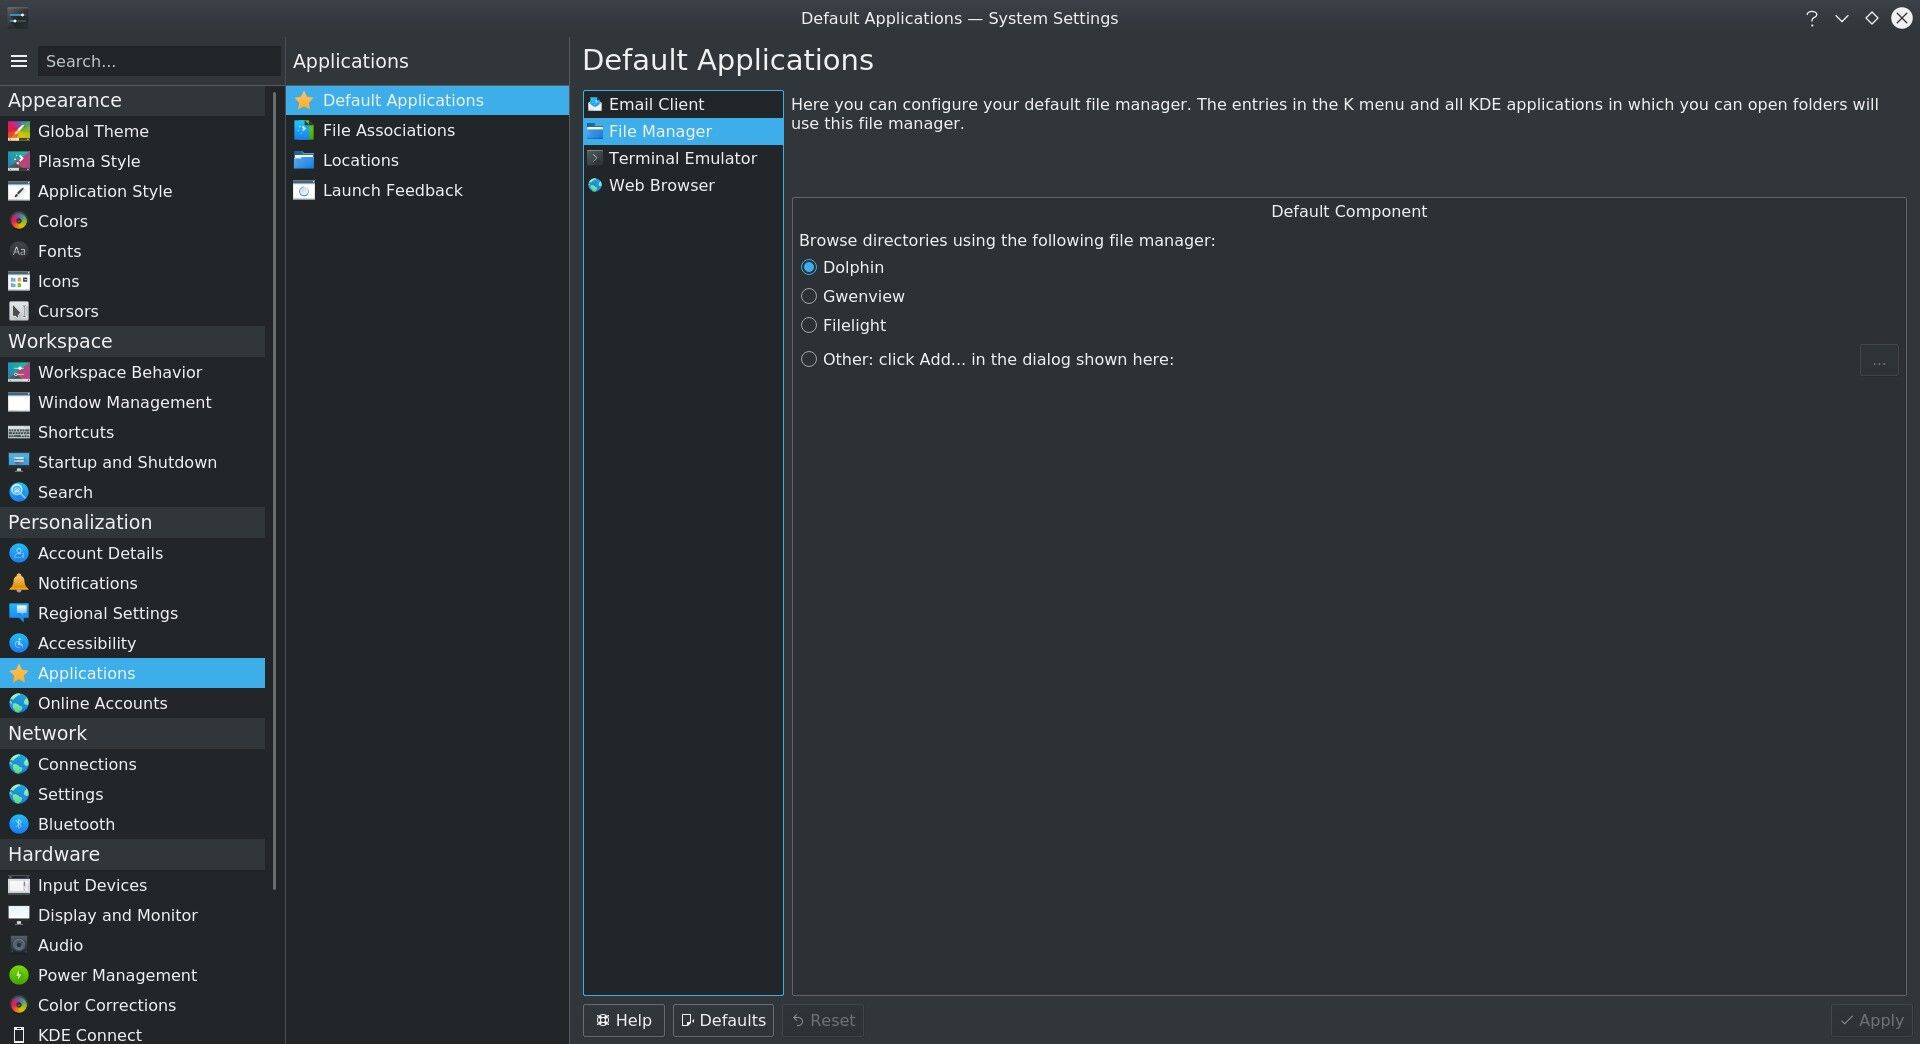Click the Defaults button
The height and width of the screenshot is (1044, 1920).
point(723,1020)
